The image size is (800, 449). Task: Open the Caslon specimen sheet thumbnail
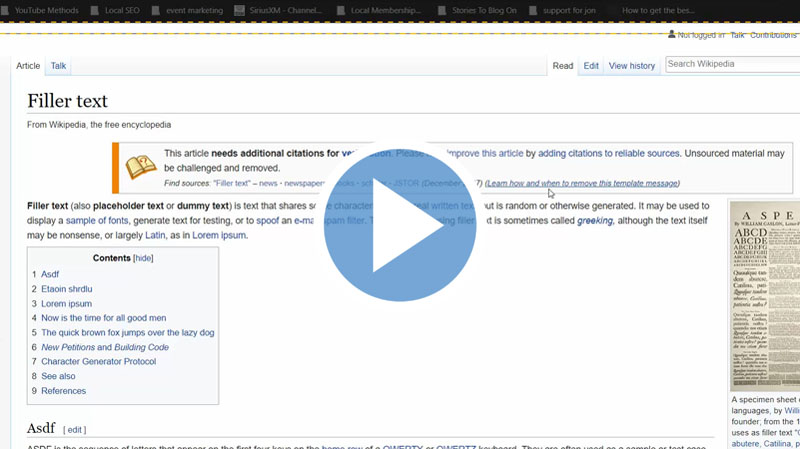765,295
